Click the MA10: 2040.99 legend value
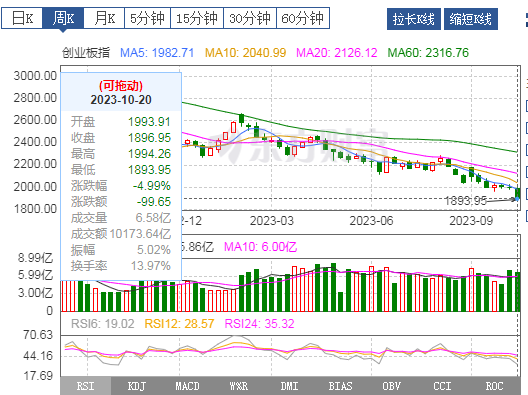This screenshot has height=395, width=528. 245,53
